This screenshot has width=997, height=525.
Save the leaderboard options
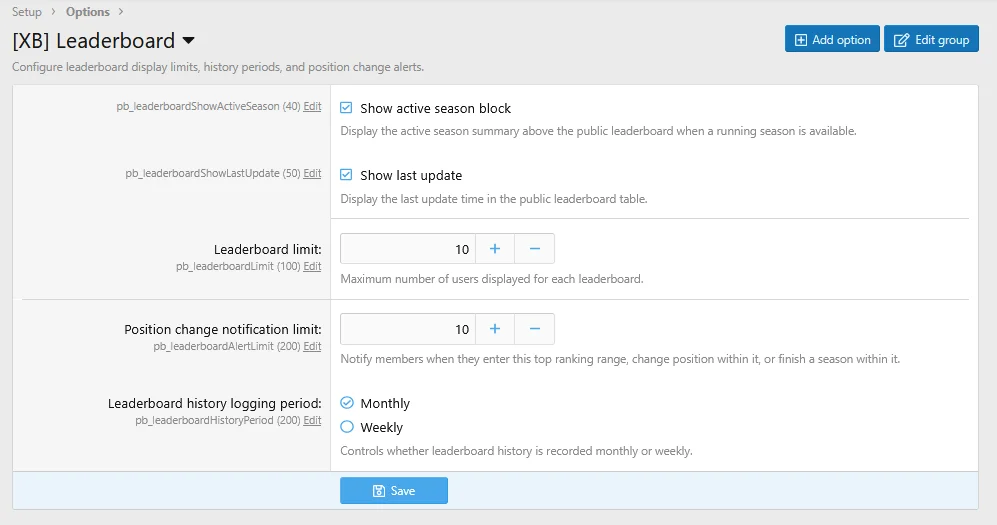click(394, 491)
